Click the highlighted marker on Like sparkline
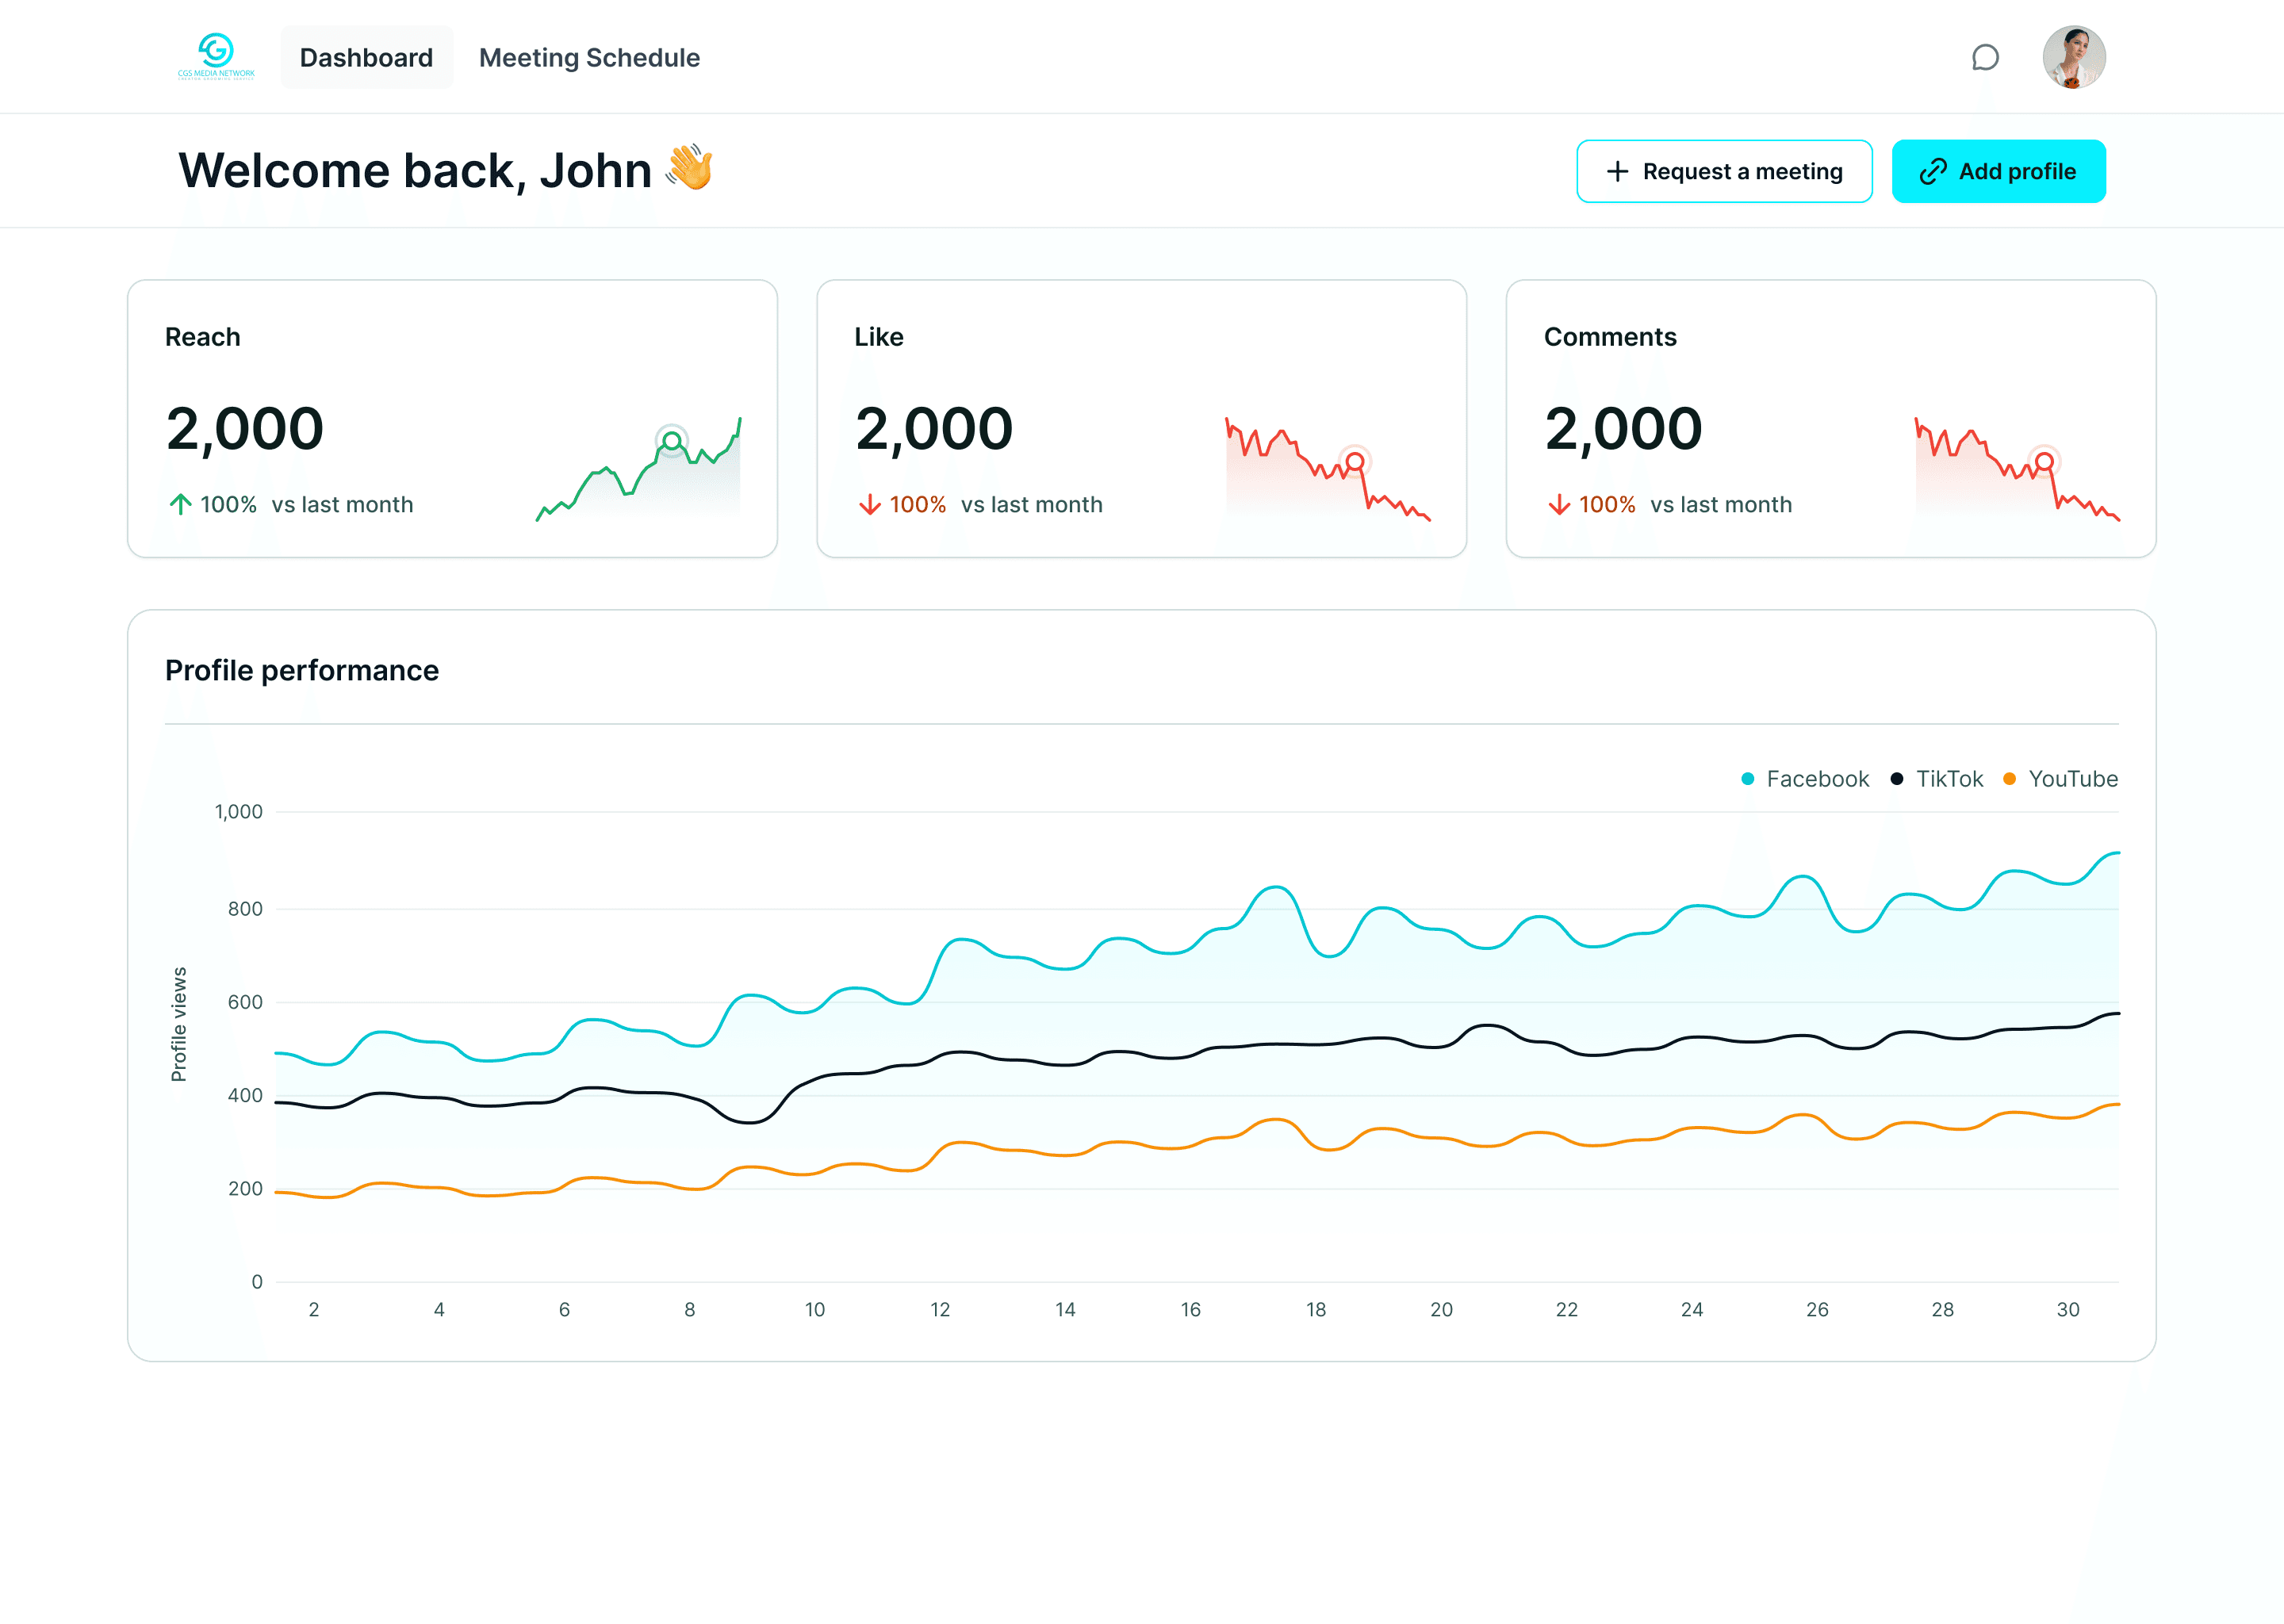 [x=1354, y=461]
